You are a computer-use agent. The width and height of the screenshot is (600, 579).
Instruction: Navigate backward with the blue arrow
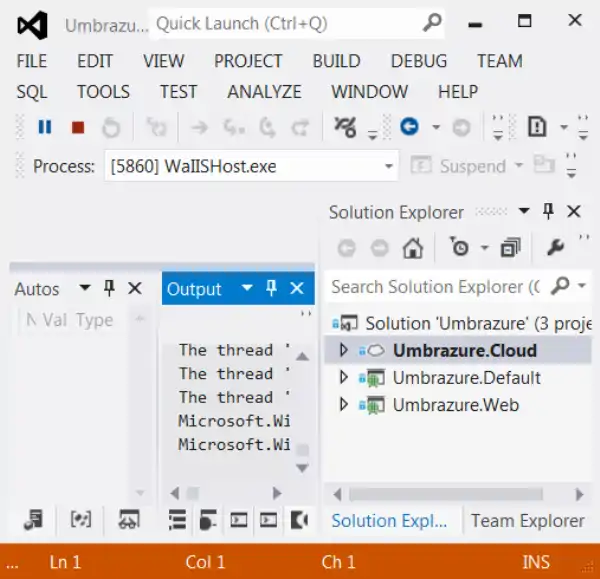click(x=409, y=127)
